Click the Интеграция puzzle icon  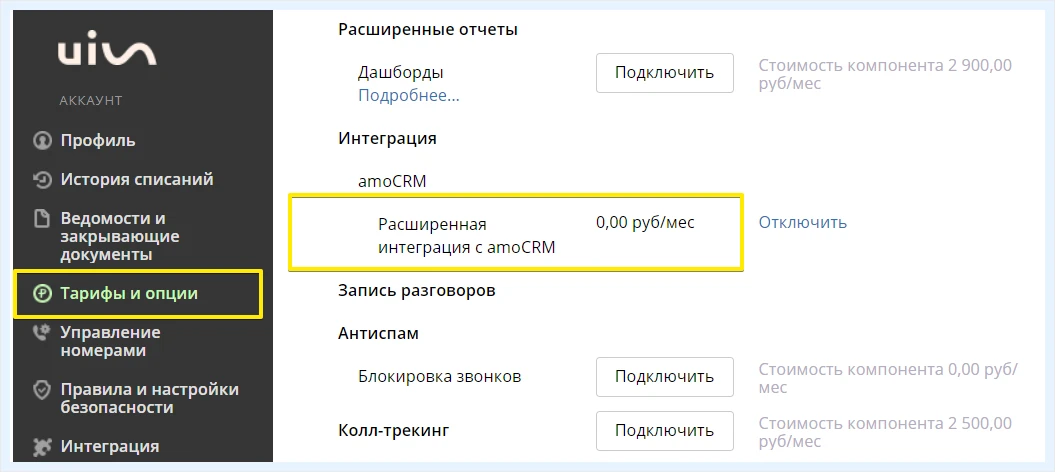42,446
